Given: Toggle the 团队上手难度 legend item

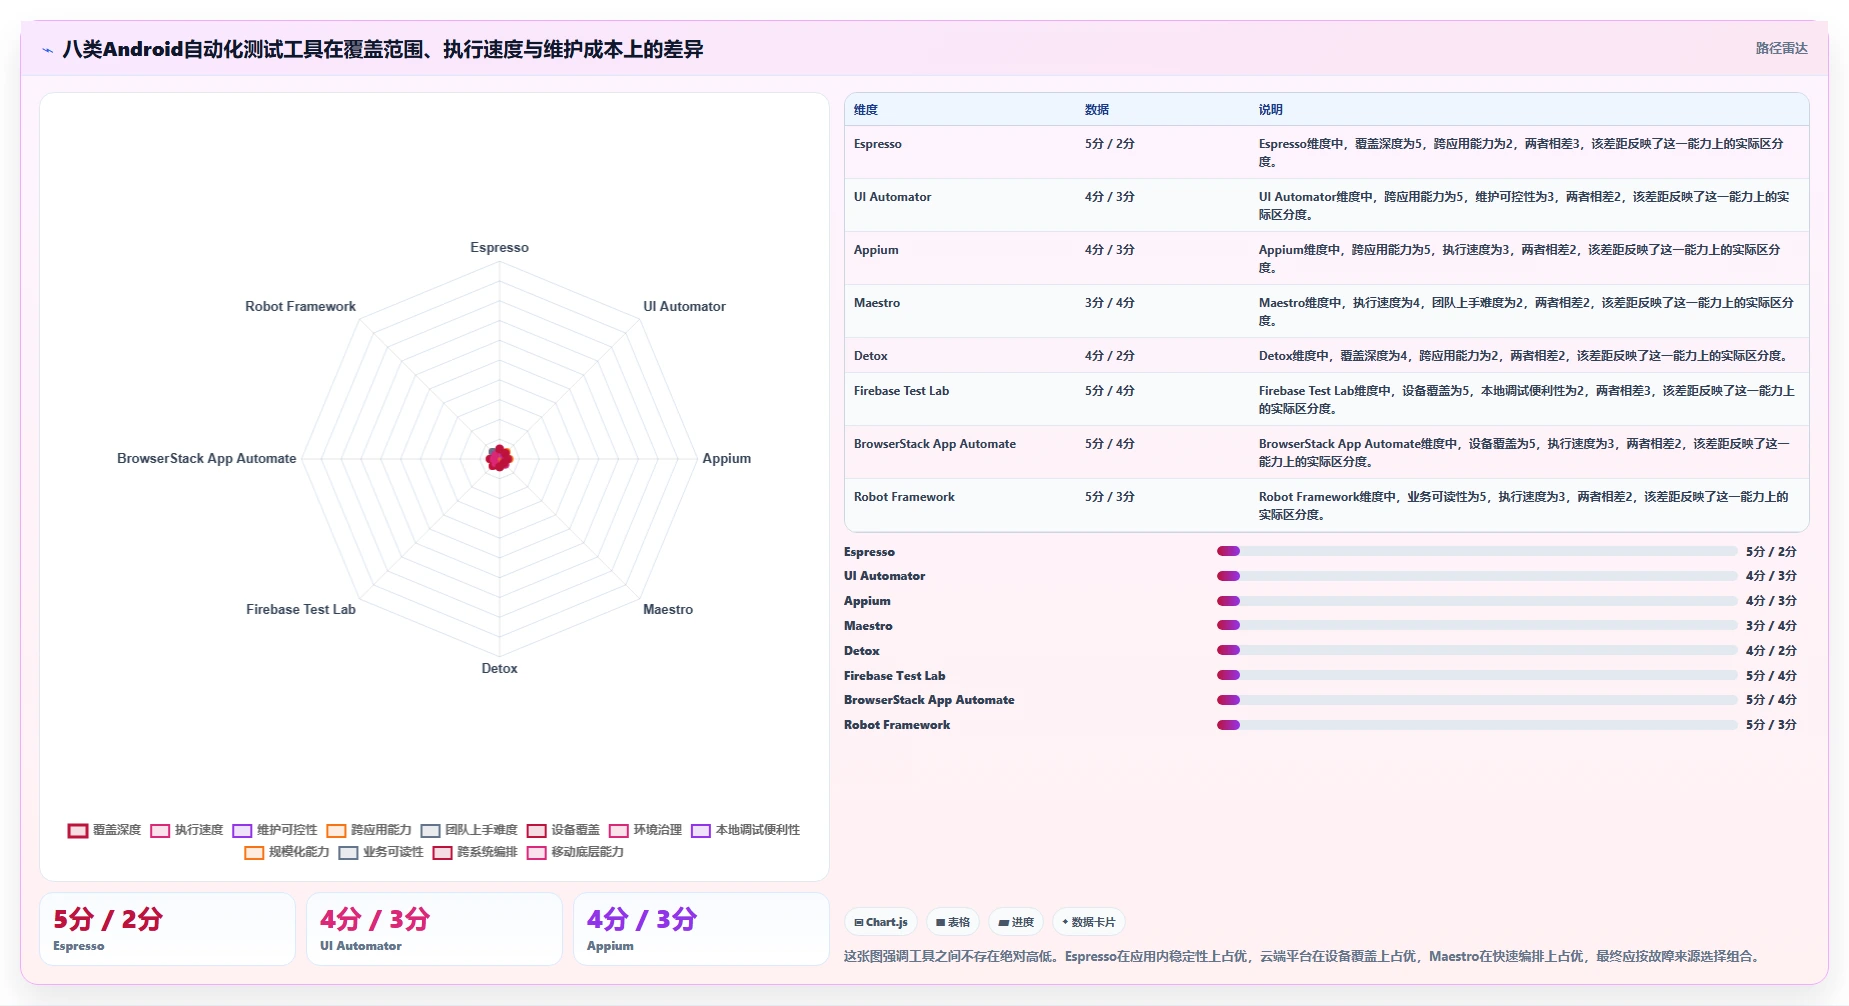Looking at the screenshot, I should [469, 830].
